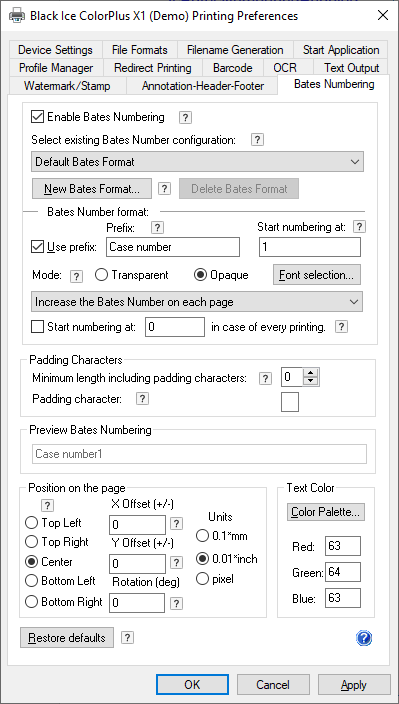Select Bottom Right position option

click(31, 602)
